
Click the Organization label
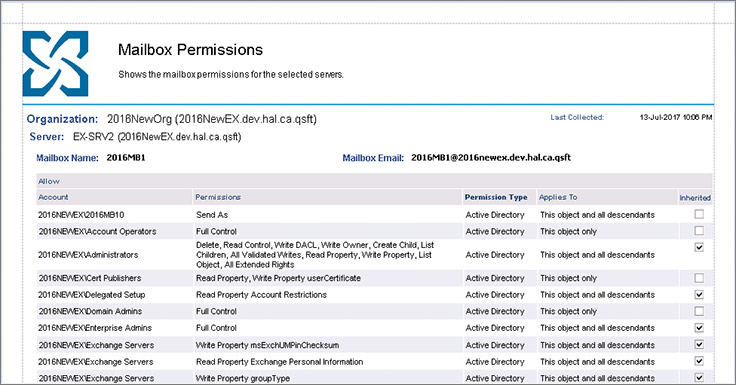[x=62, y=119]
